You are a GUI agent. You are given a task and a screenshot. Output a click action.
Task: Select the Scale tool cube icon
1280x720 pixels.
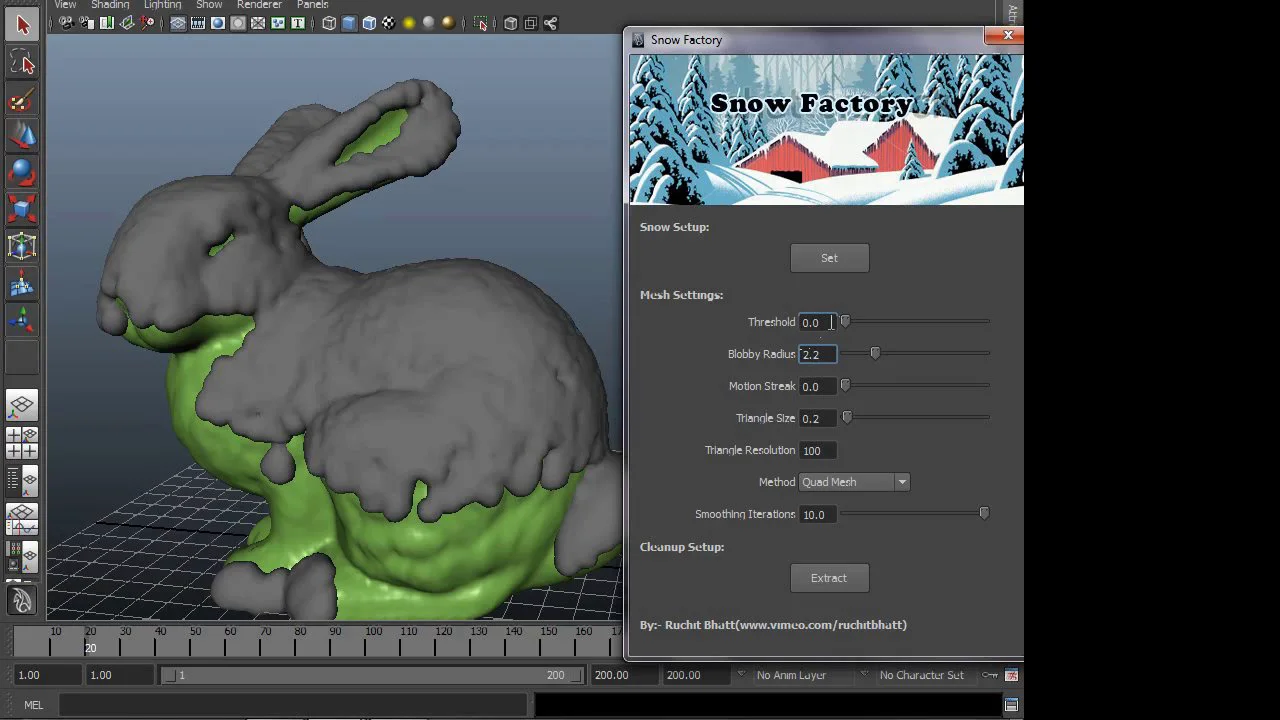(x=22, y=209)
